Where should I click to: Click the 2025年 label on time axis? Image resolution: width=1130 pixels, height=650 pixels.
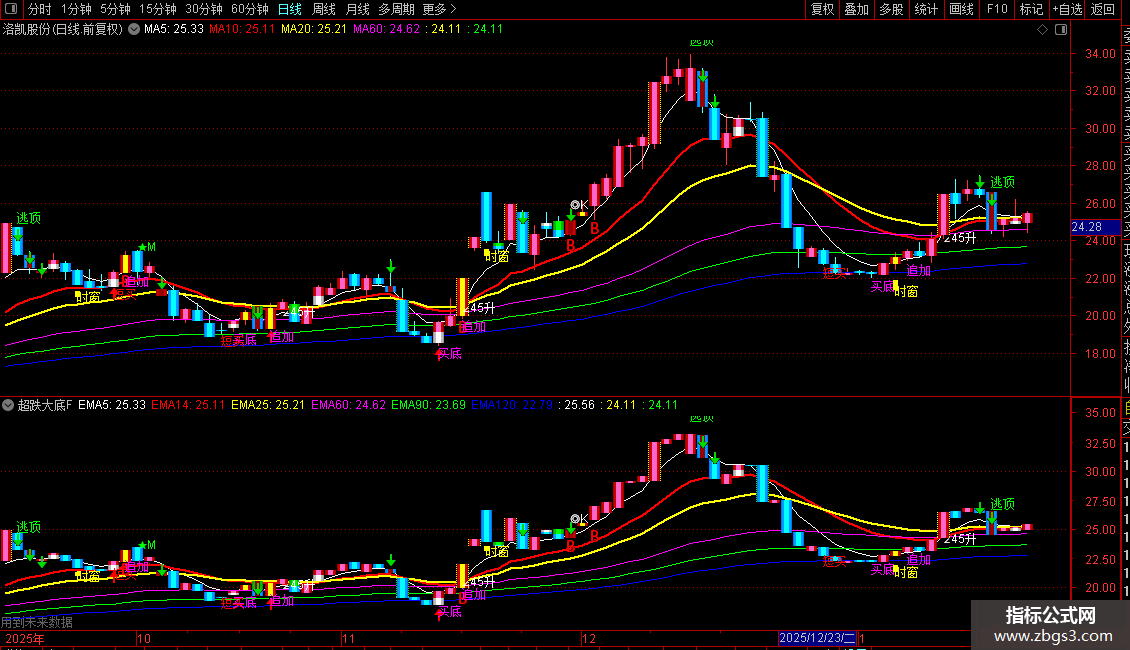[25, 638]
